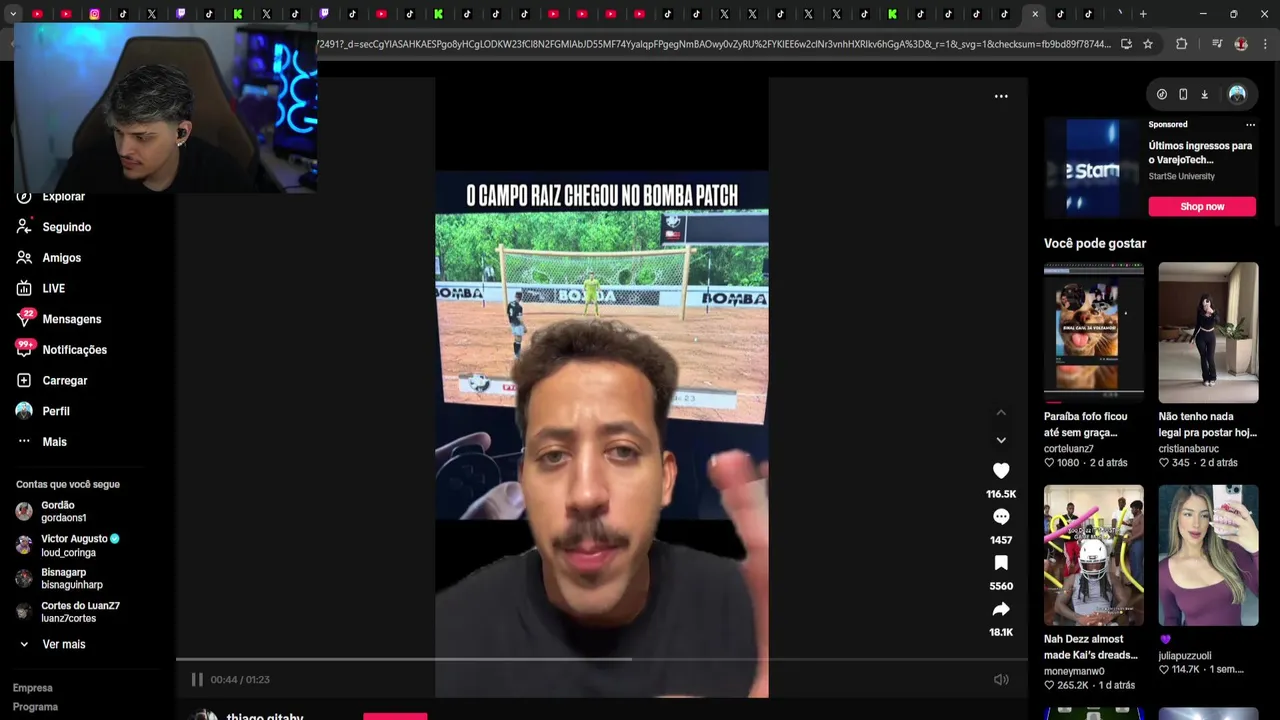Screen dimensions: 1280x720
Task: Open the tab search dropdown arrow
Action: pos(12,14)
